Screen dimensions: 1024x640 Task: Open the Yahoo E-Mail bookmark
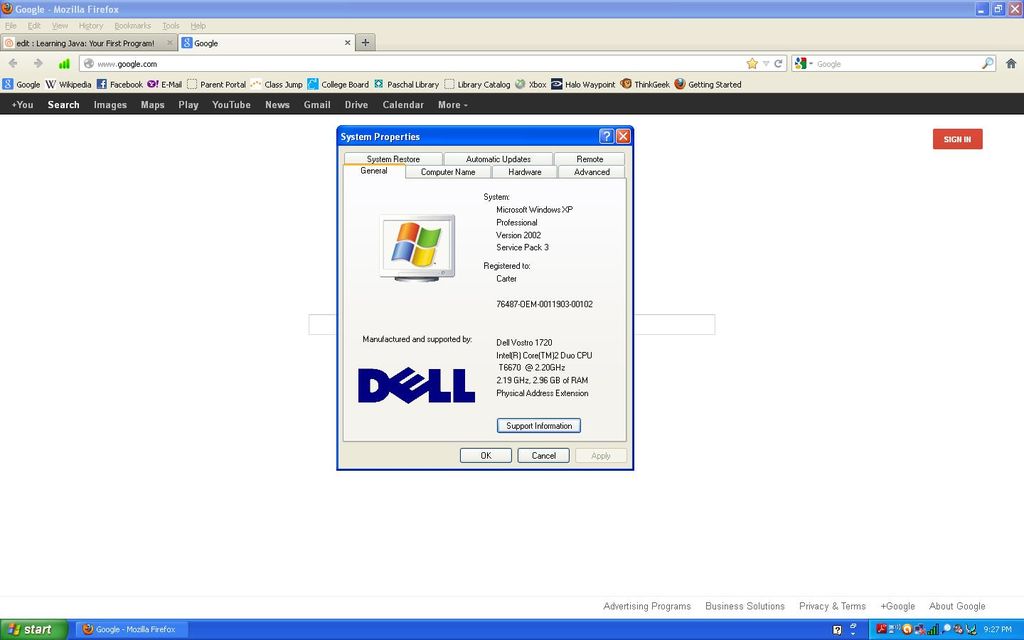(x=165, y=84)
